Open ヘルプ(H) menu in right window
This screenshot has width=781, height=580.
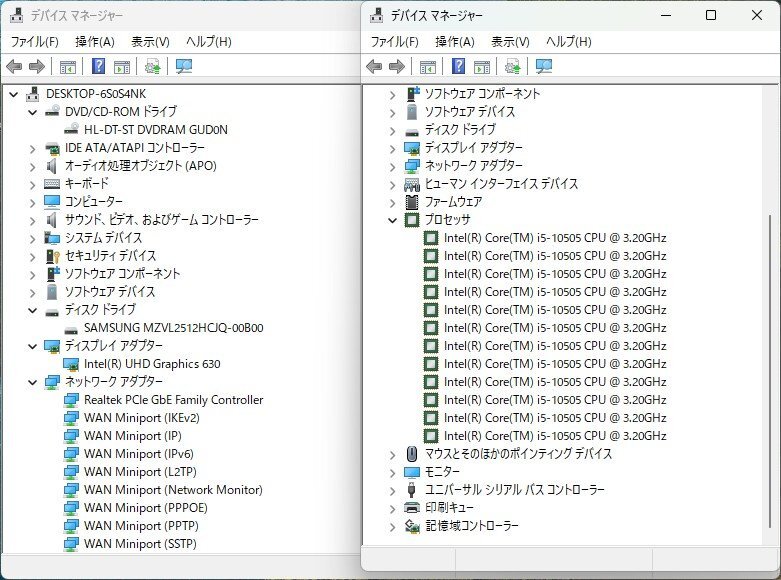(568, 42)
